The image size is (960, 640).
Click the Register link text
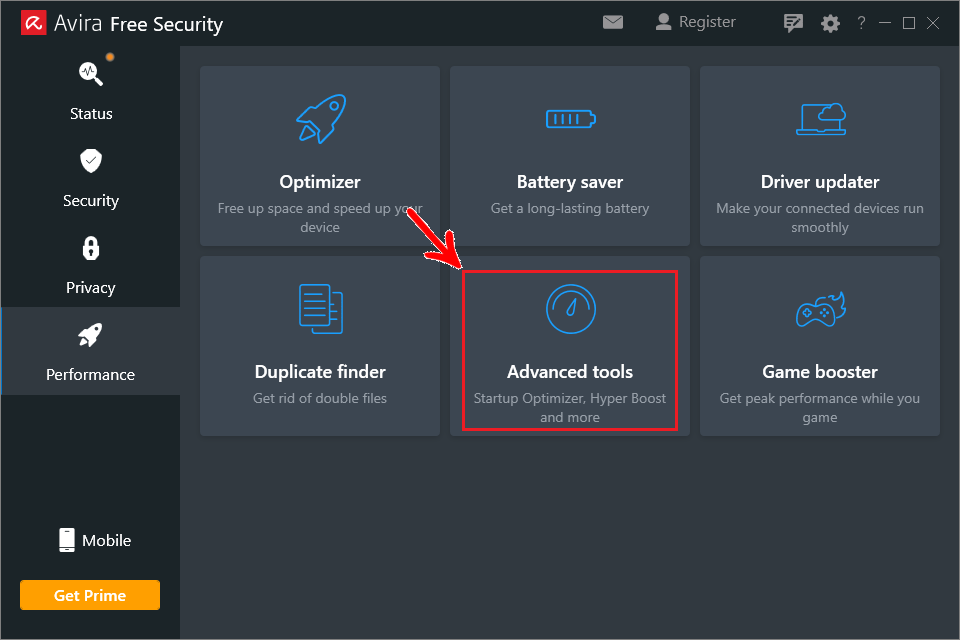(x=707, y=22)
